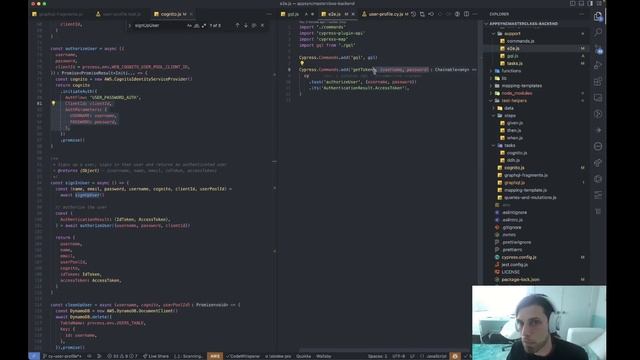The height and width of the screenshot is (360, 640).
Task: Toggle Use Regular Expression in find widget
Action: pos(204,26)
